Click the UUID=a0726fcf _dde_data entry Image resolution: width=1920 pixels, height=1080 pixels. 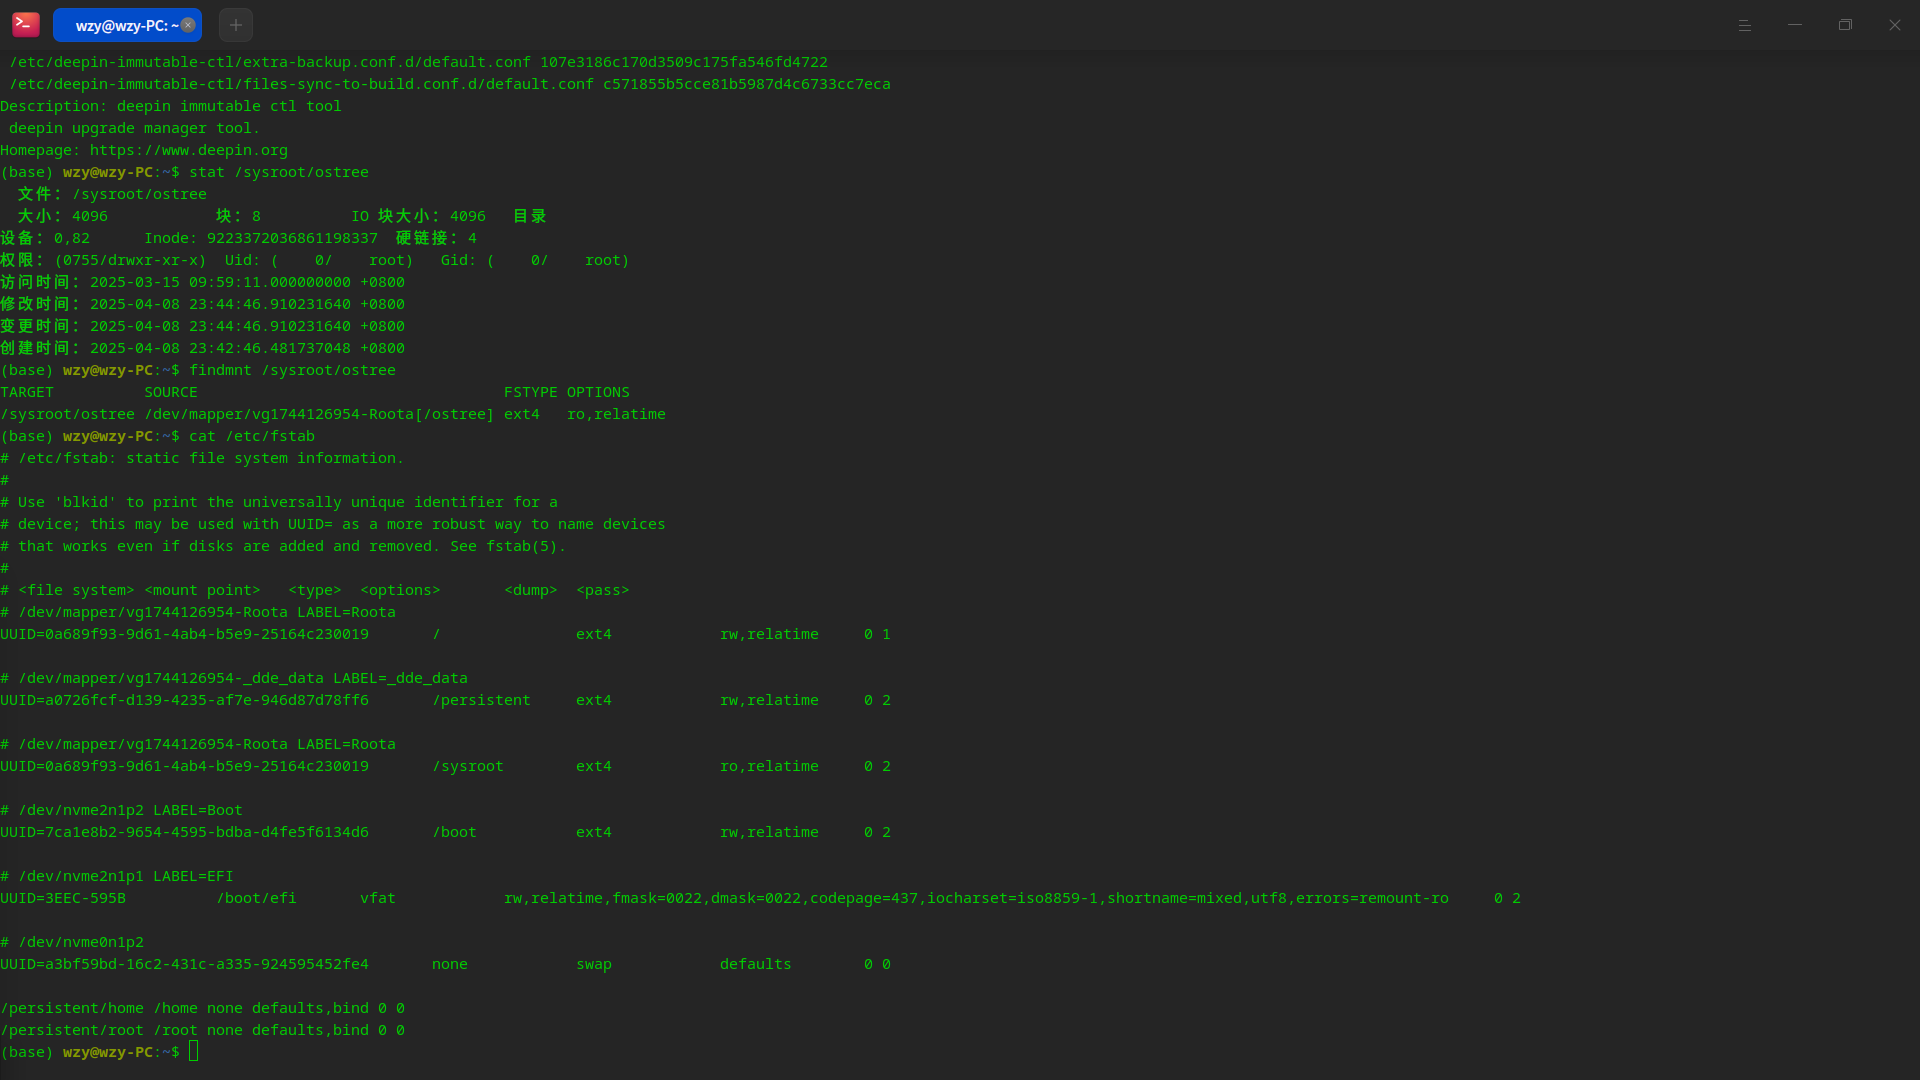click(445, 700)
